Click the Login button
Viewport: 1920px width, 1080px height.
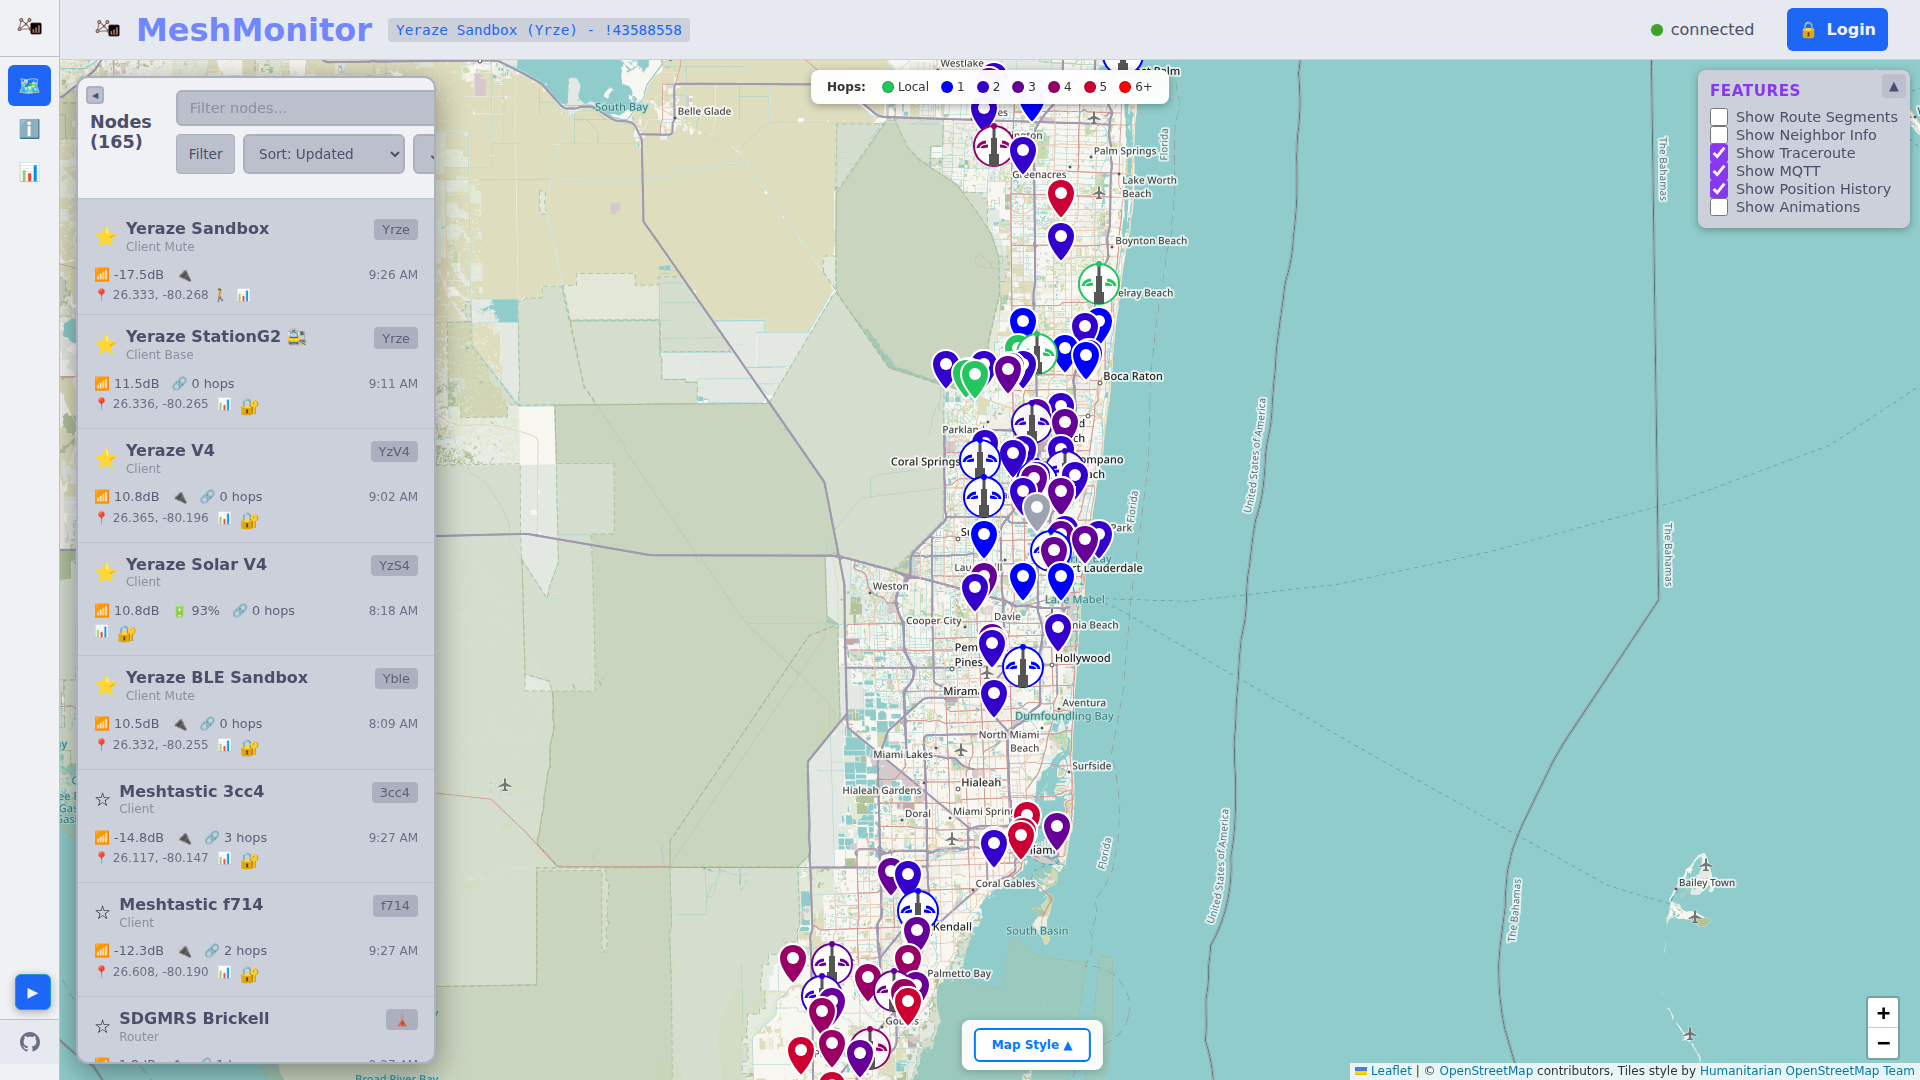click(1837, 30)
